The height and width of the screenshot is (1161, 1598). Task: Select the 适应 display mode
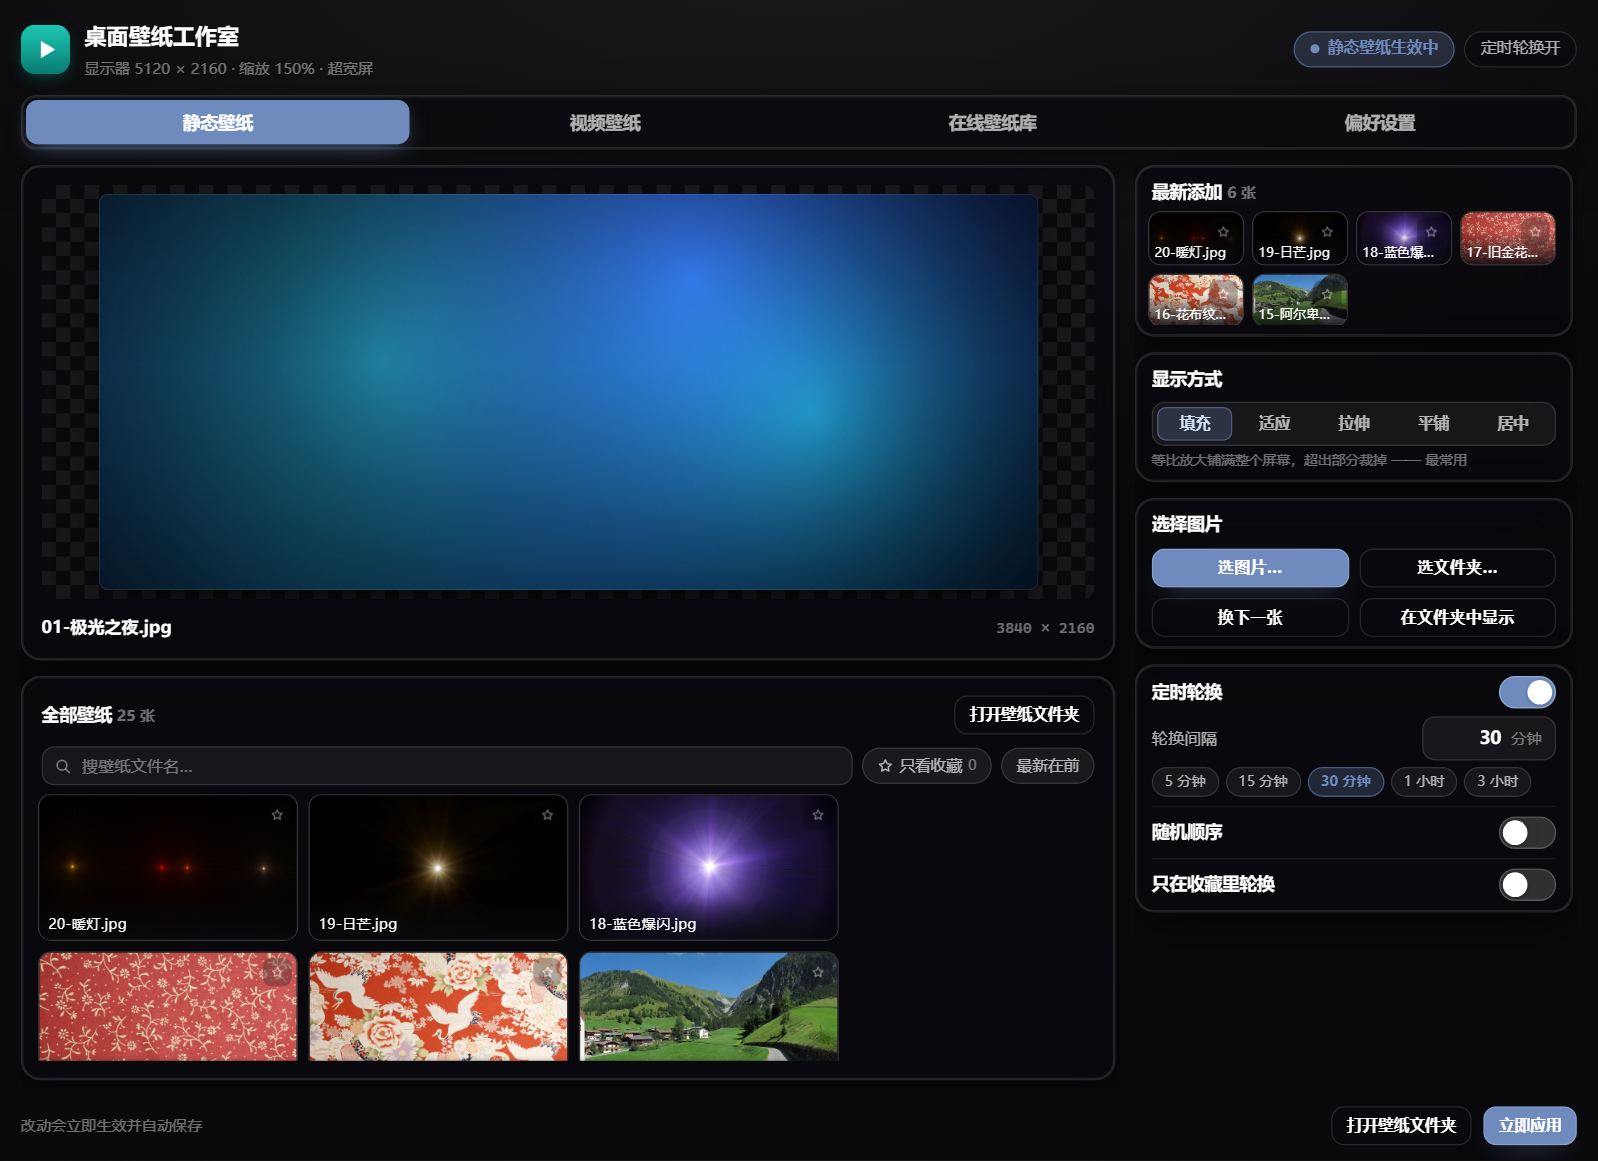pyautogui.click(x=1274, y=423)
